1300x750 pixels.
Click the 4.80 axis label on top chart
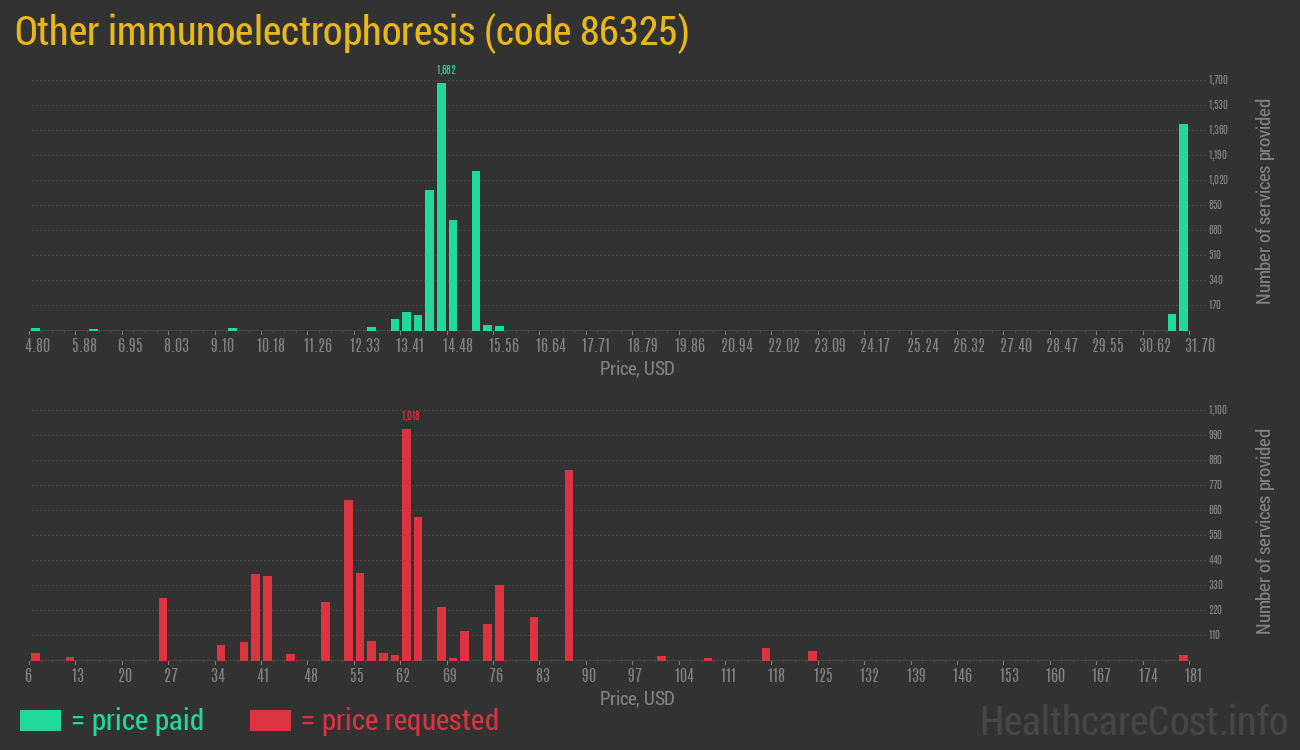tap(37, 344)
